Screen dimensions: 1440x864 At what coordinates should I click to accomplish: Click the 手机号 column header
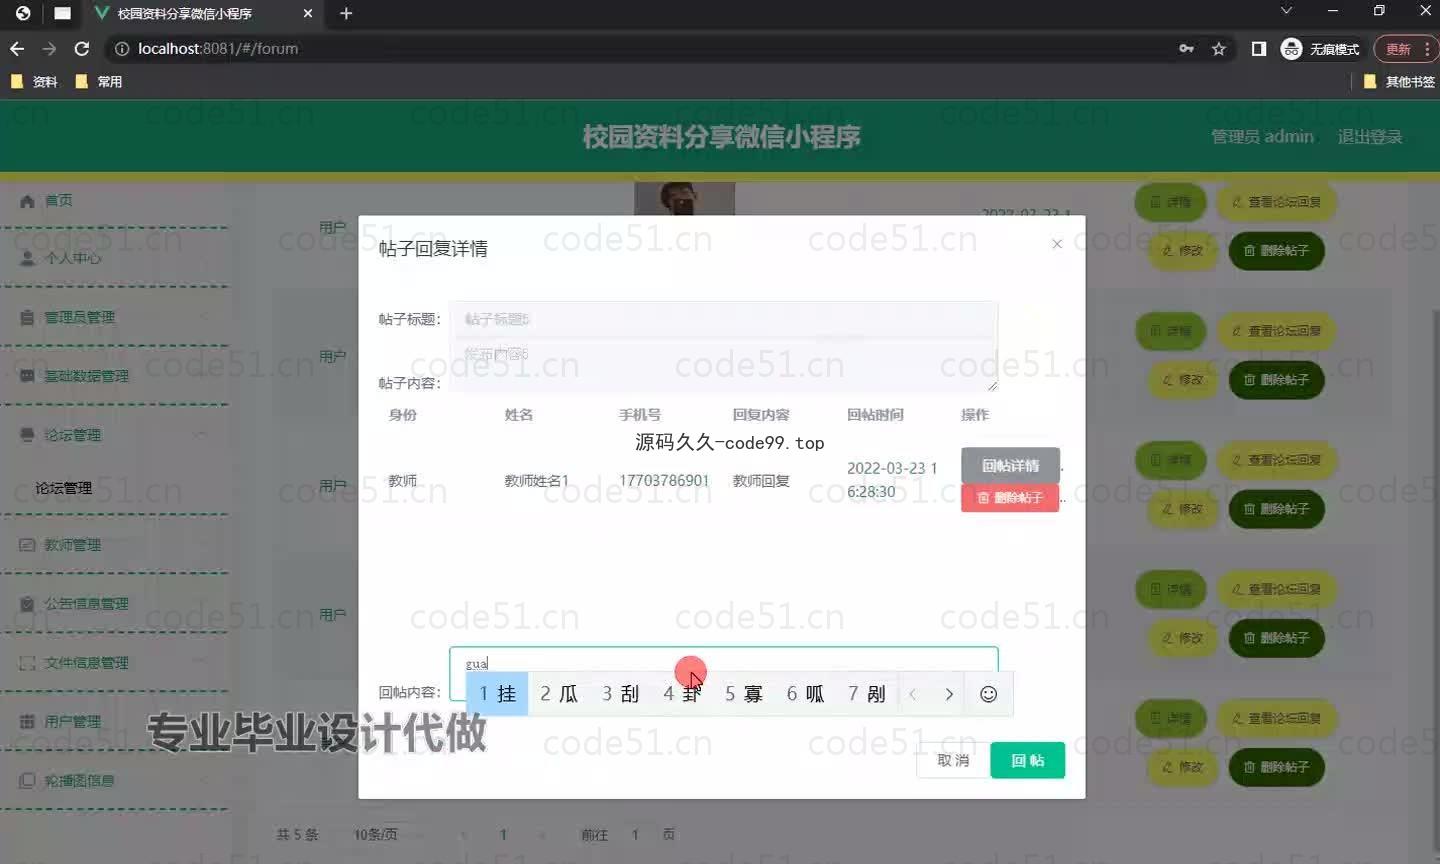[640, 415]
